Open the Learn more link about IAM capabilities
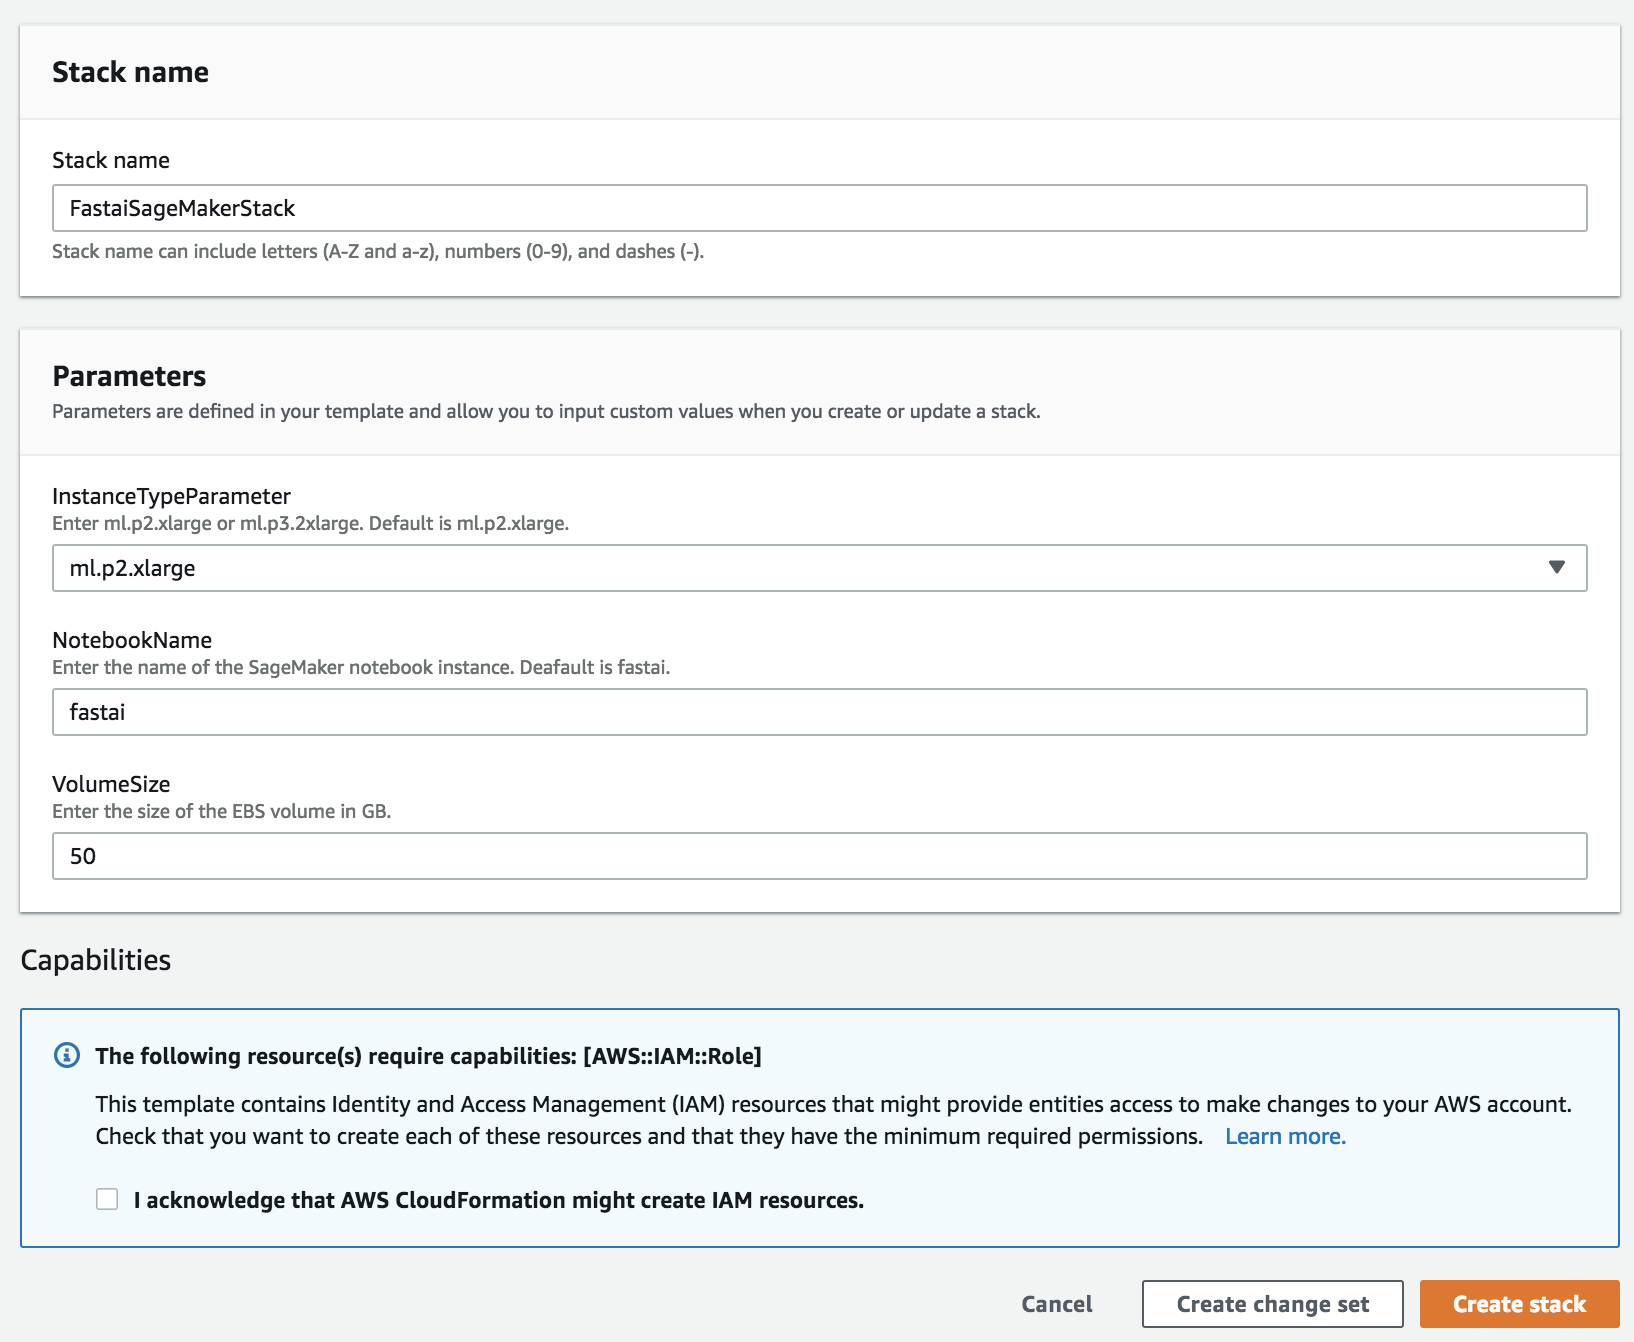The width and height of the screenshot is (1634, 1342). (1285, 1136)
